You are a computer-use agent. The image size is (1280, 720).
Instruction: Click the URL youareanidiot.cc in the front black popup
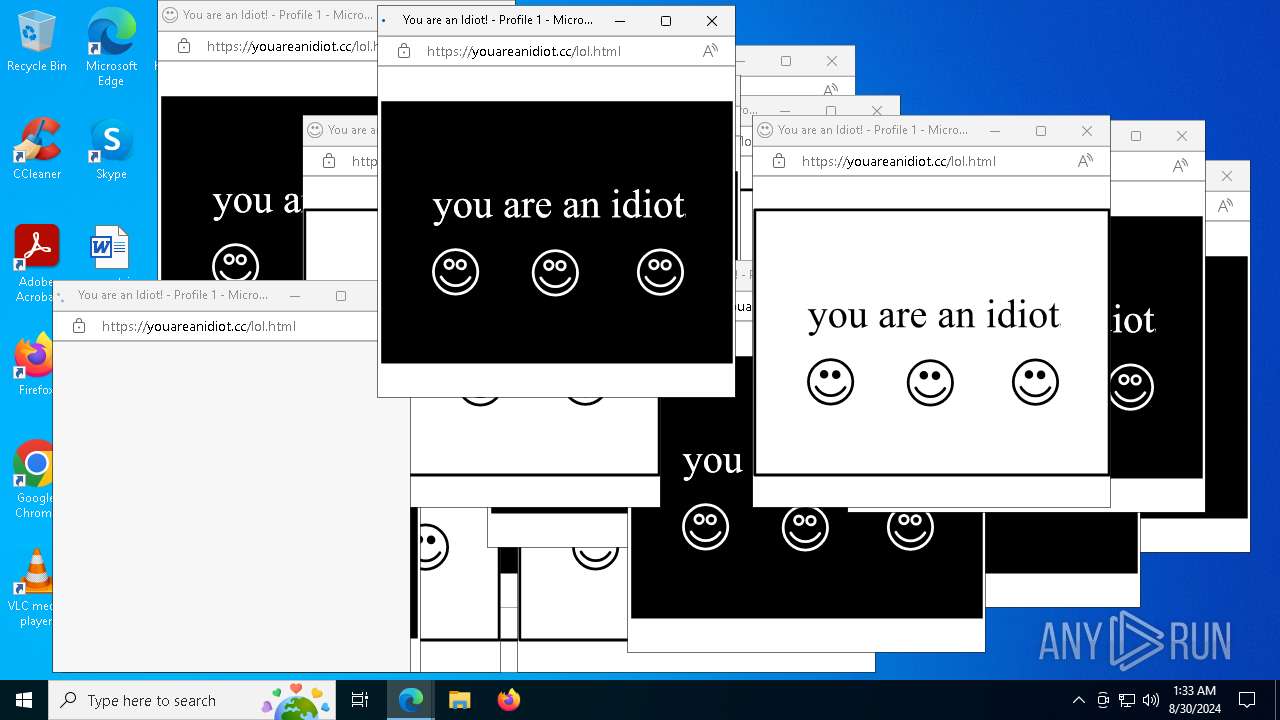coord(523,51)
